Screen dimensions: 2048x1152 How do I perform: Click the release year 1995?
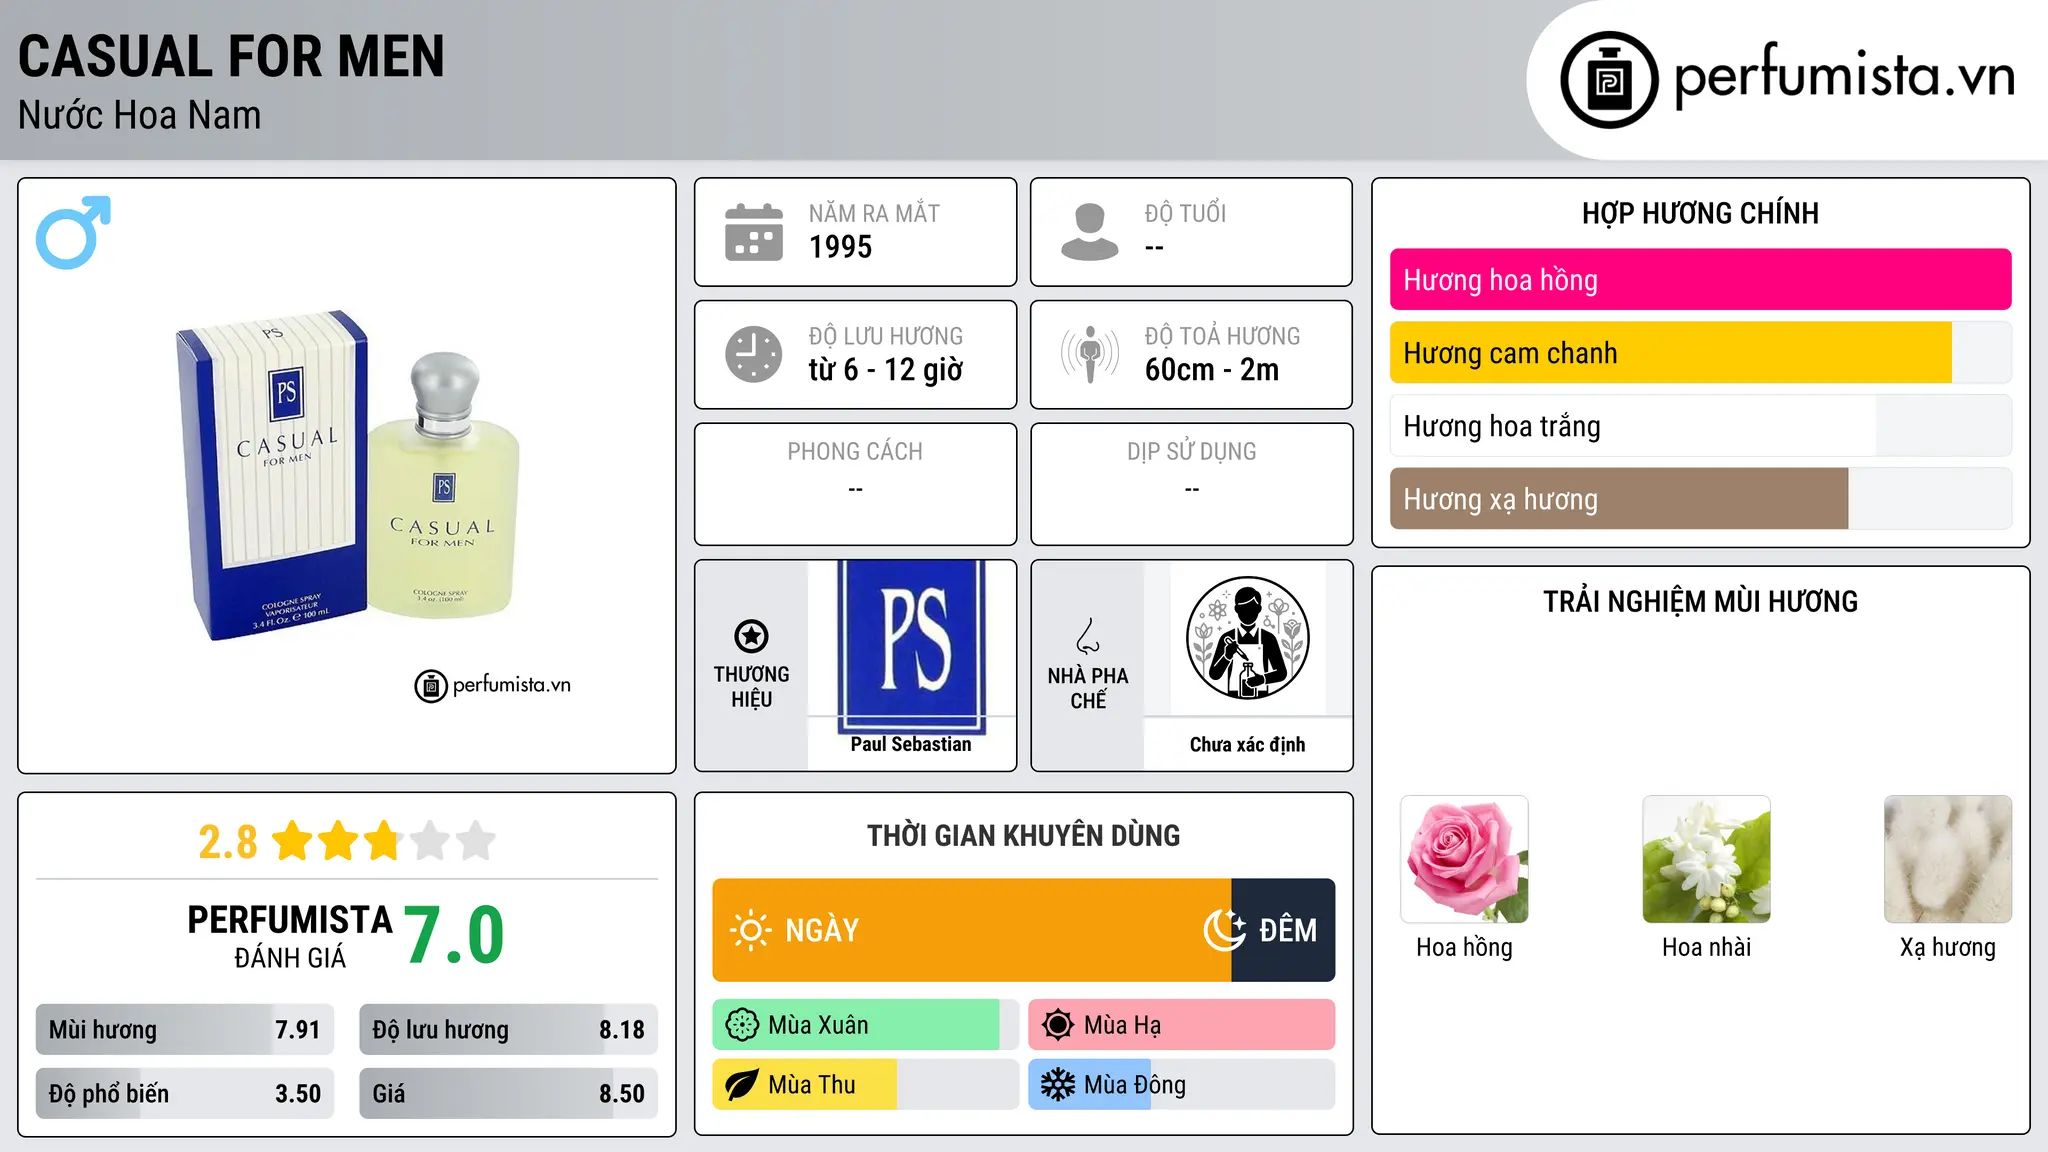(x=840, y=247)
